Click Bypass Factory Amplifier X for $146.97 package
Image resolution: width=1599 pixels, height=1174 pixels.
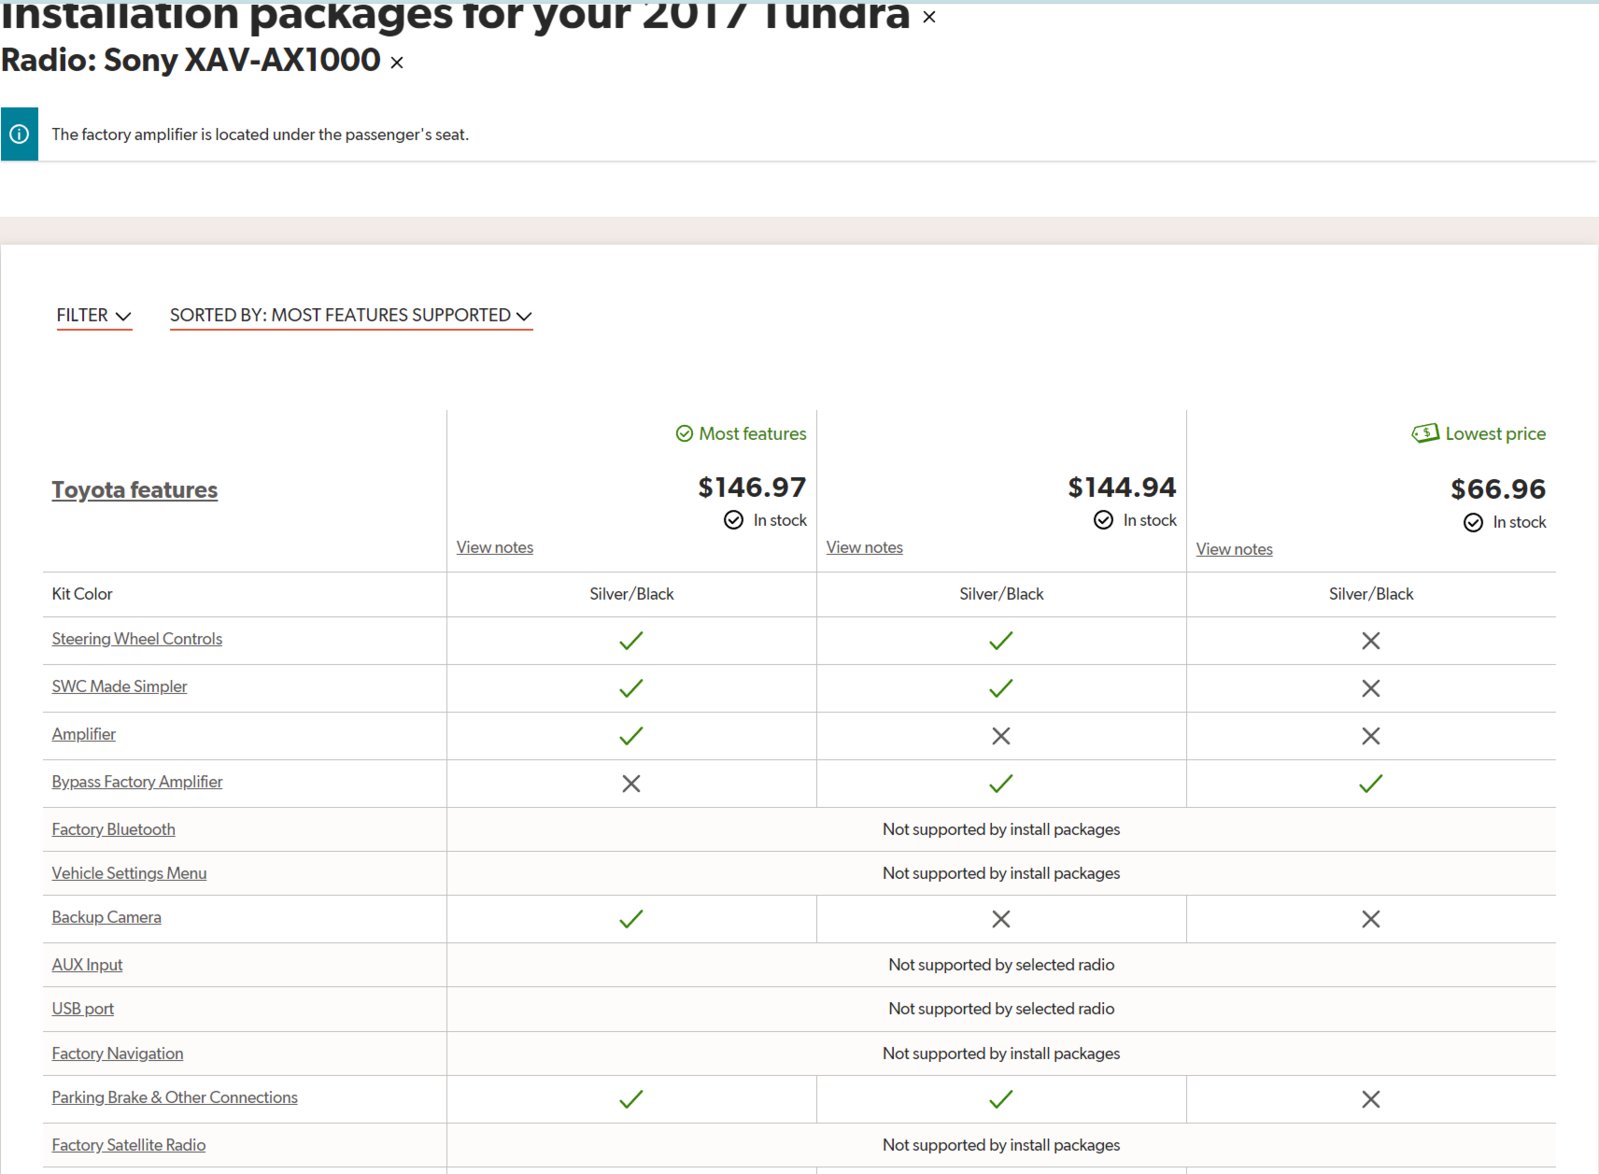coord(631,784)
